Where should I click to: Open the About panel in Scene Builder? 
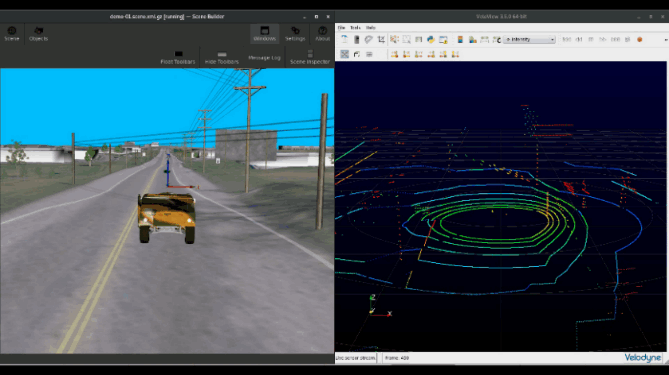click(323, 34)
